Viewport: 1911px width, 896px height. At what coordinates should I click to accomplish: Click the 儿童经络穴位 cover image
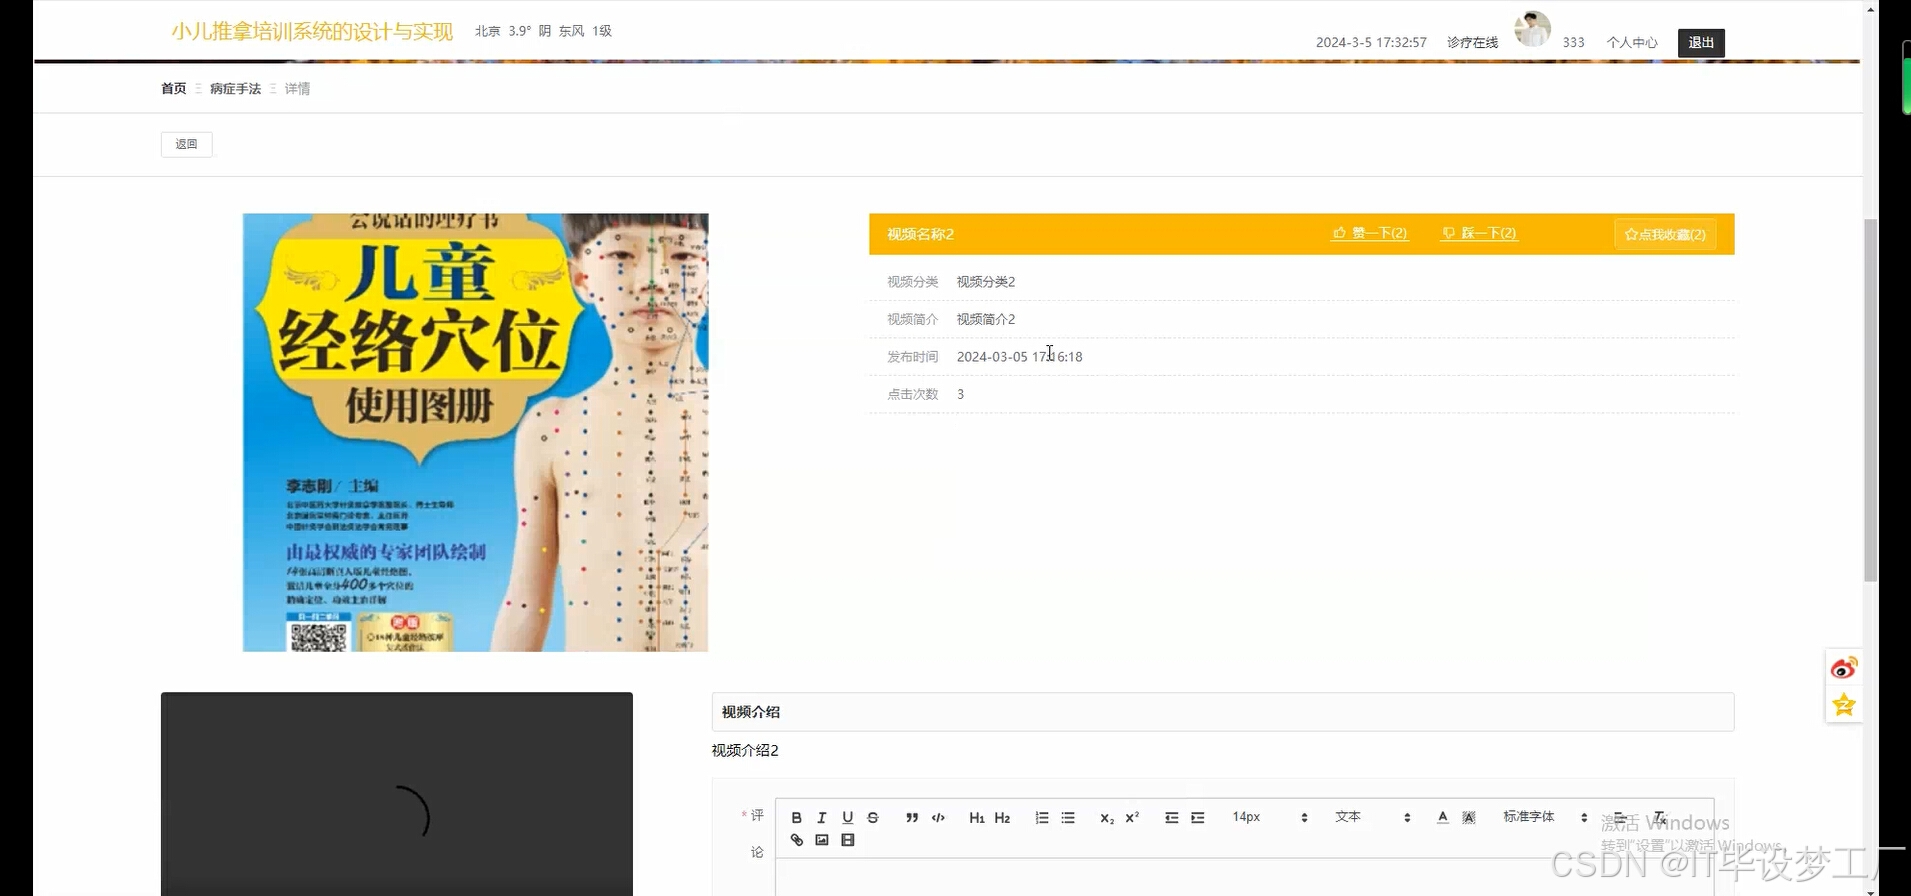coord(475,432)
